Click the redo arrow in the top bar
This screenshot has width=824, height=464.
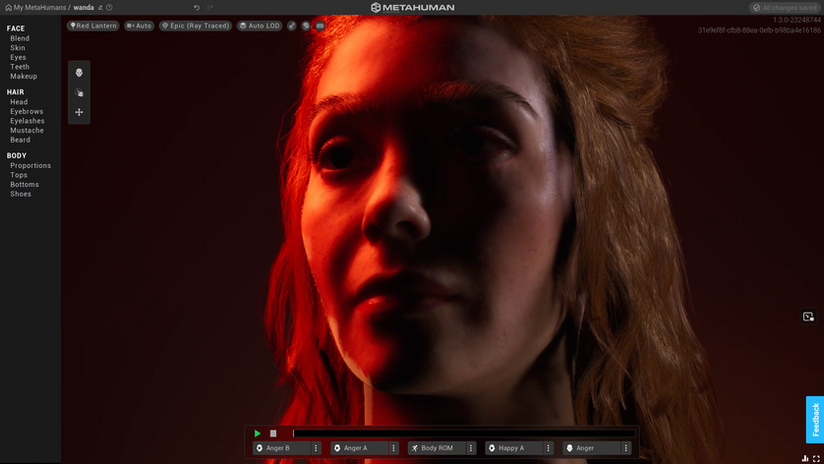[210, 7]
